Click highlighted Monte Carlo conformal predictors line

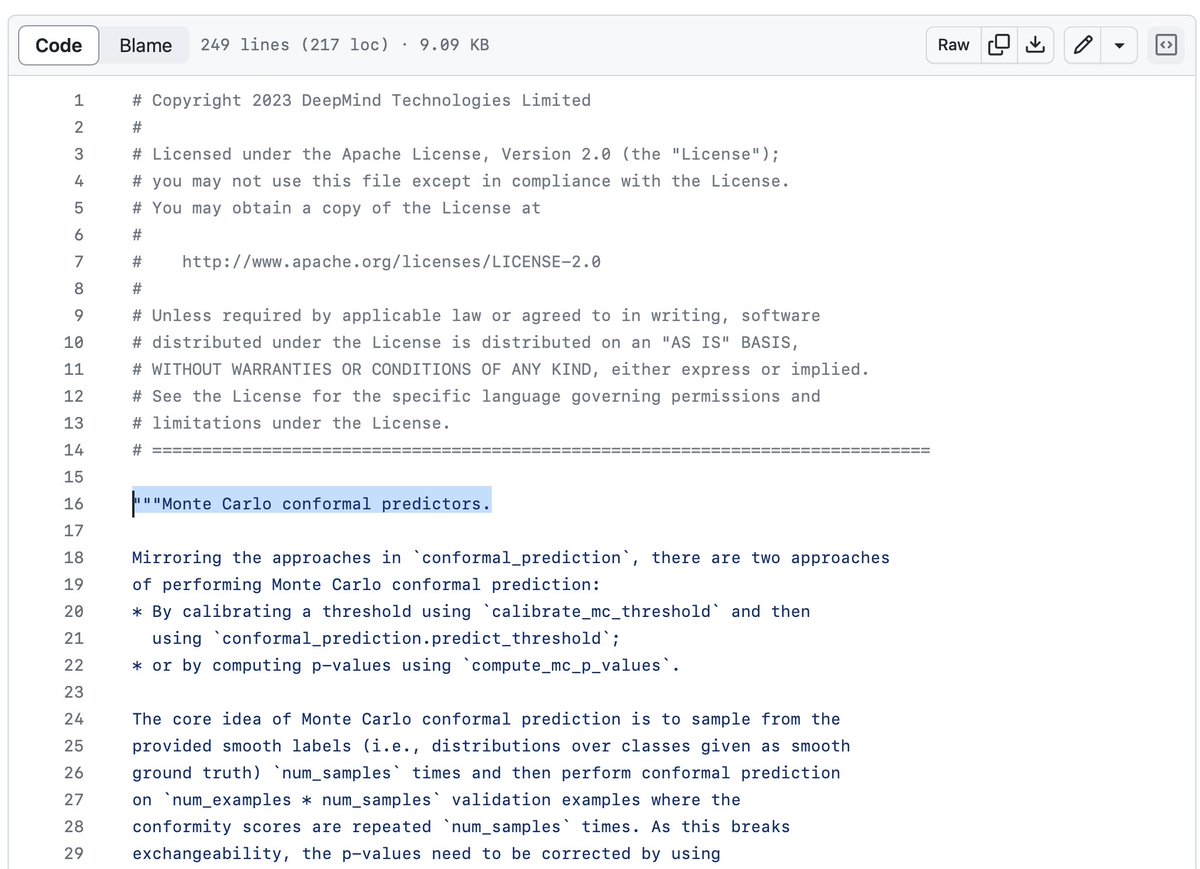click(x=312, y=504)
